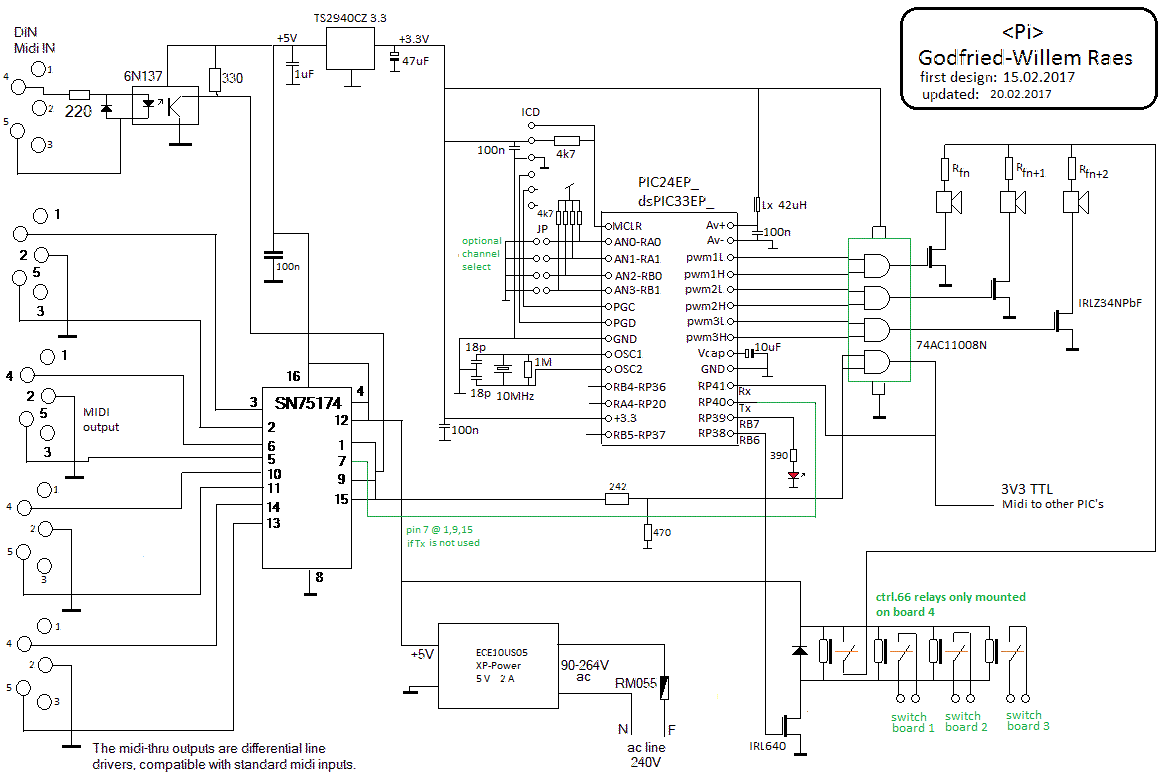
Task: Click the Godfried-Willem Raes title box
Action: click(x=1027, y=58)
